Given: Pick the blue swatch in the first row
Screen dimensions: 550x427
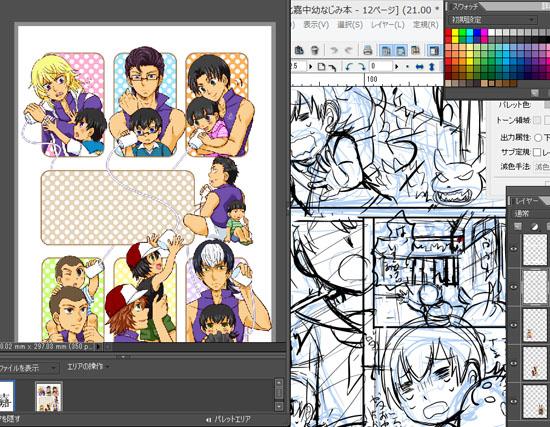Looking at the screenshot, I should pos(477,32).
